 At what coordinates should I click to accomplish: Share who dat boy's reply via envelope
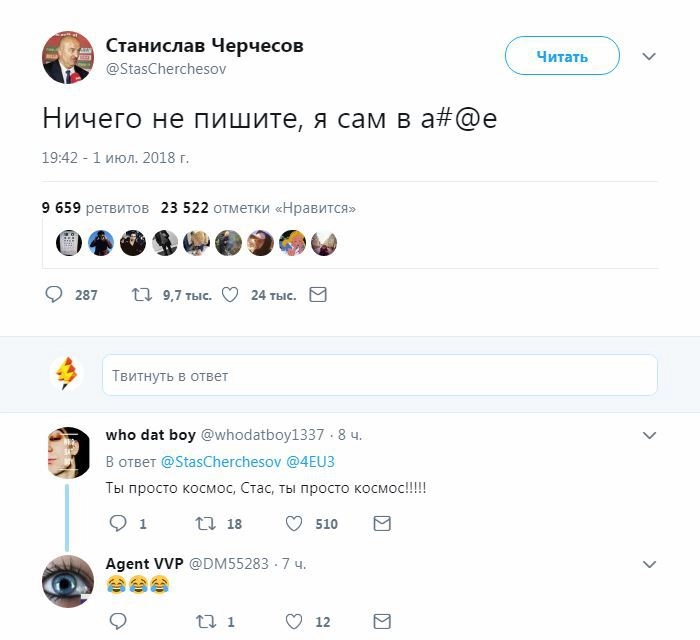382,523
